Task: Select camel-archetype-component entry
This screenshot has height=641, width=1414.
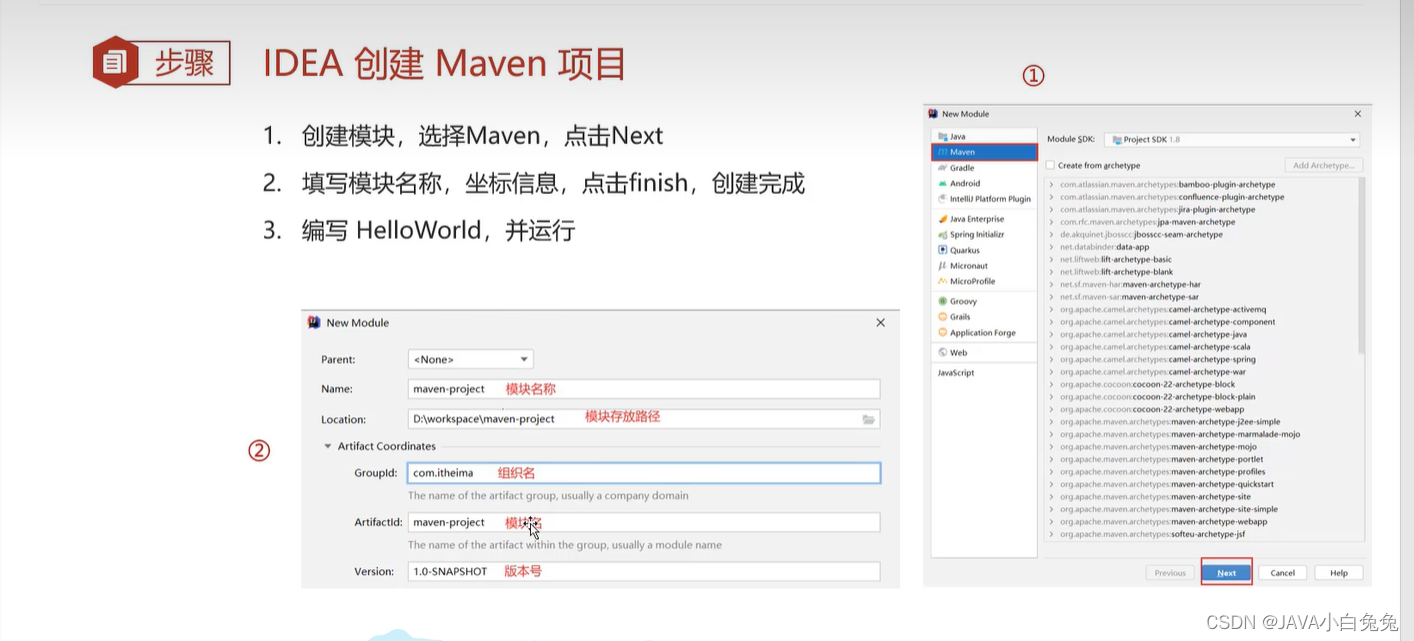Action: pos(1168,322)
